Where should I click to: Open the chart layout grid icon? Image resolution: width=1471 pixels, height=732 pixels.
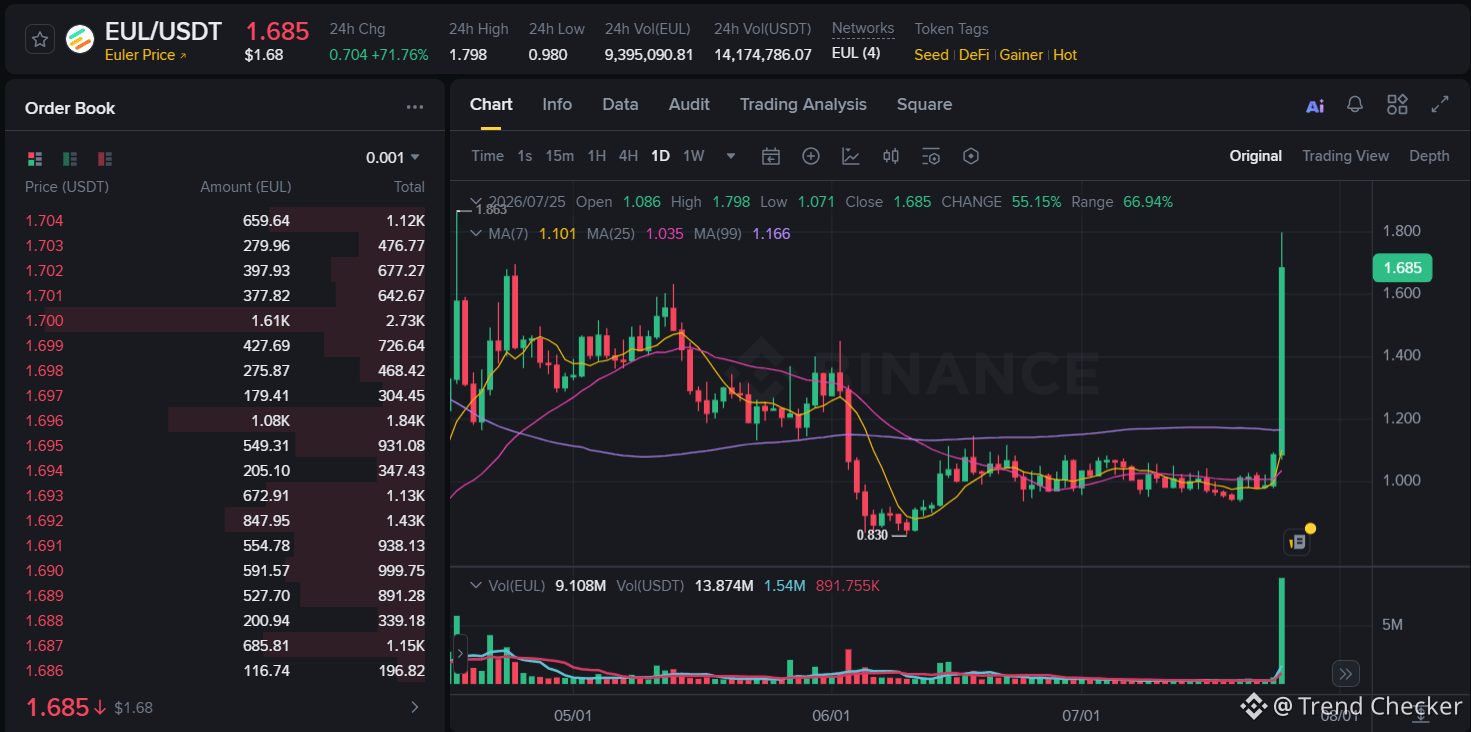pyautogui.click(x=1397, y=105)
